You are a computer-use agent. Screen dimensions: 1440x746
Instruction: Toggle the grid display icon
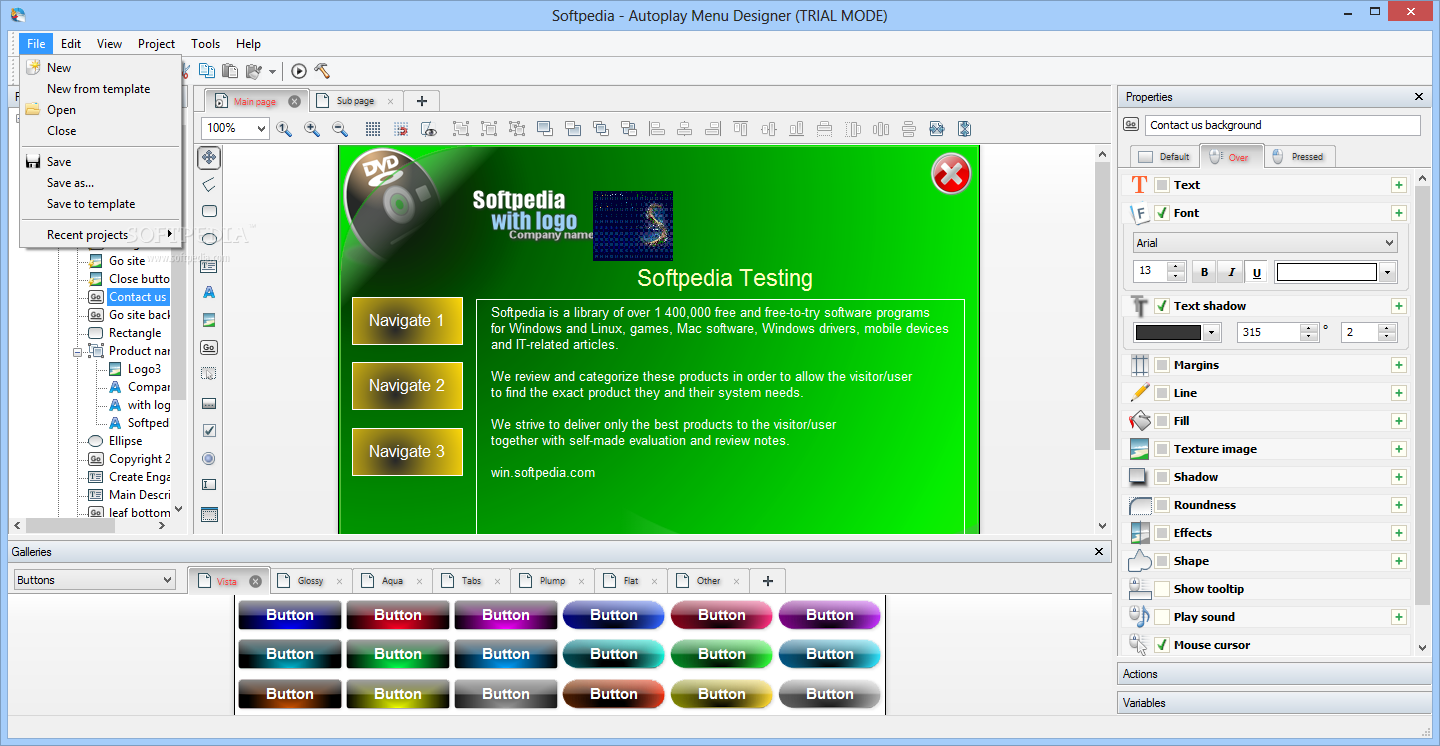click(x=372, y=129)
